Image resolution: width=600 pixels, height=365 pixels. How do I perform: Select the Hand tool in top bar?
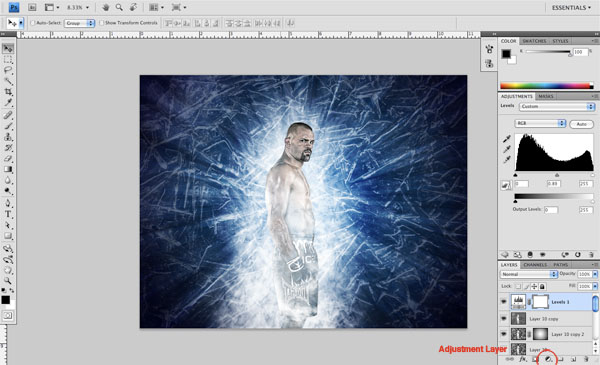(105, 7)
